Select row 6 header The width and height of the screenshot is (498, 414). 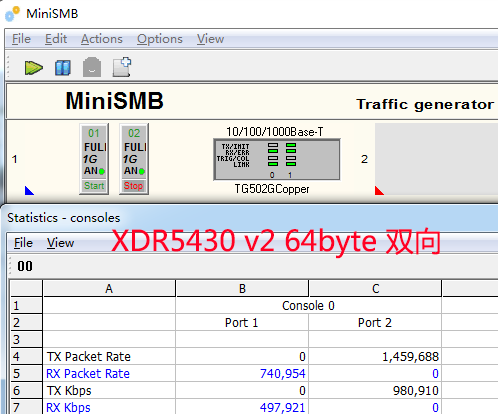point(26,390)
